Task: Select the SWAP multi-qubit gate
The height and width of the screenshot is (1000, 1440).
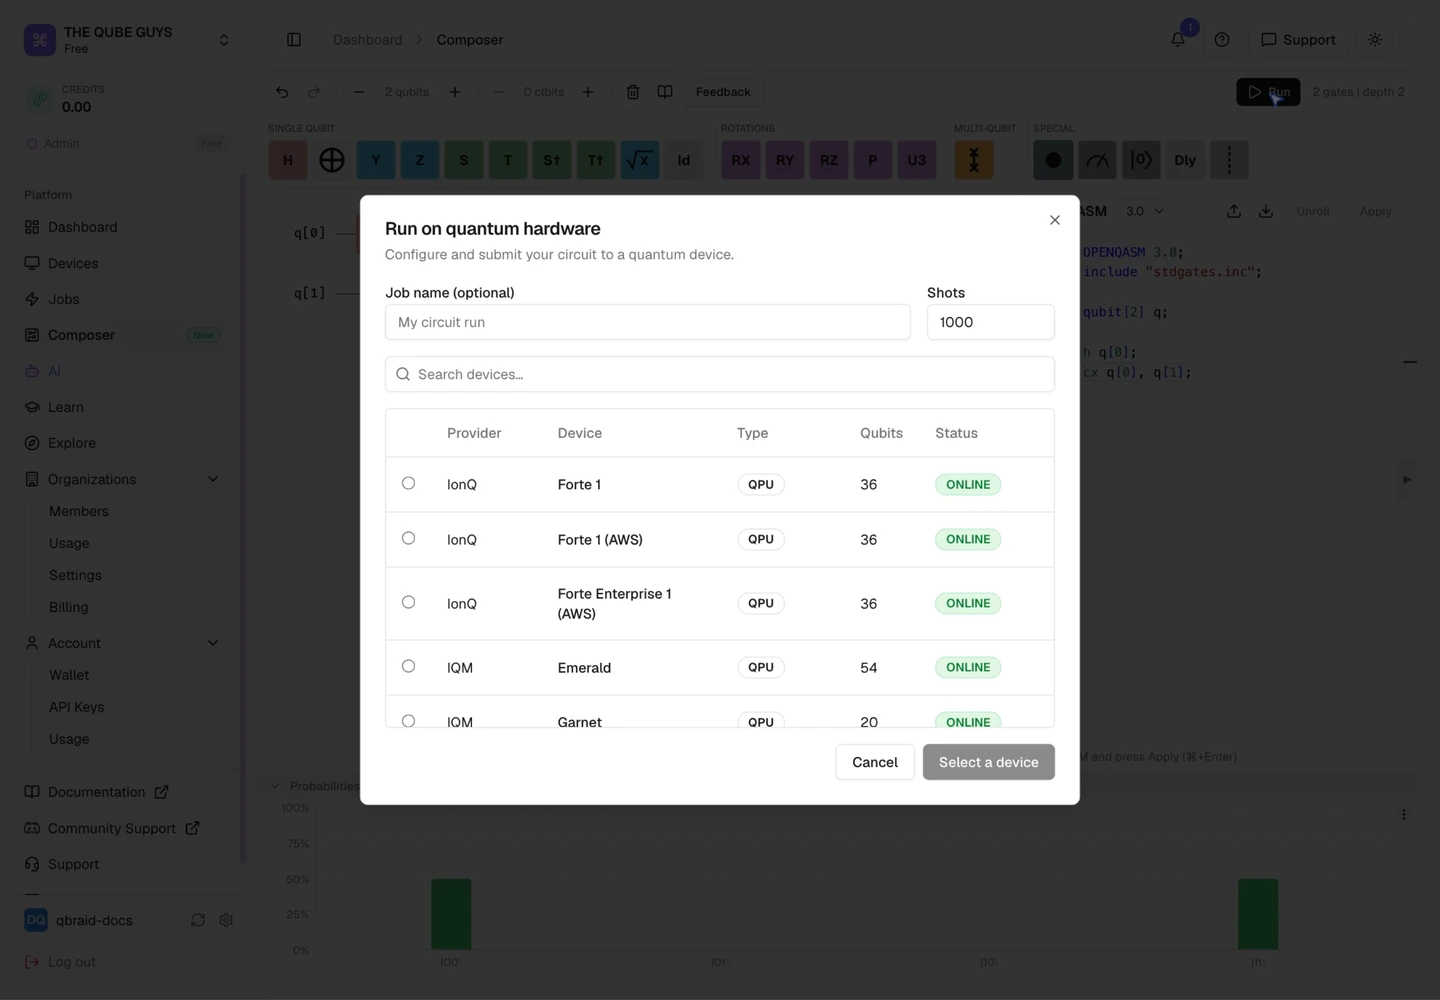Action: click(974, 160)
